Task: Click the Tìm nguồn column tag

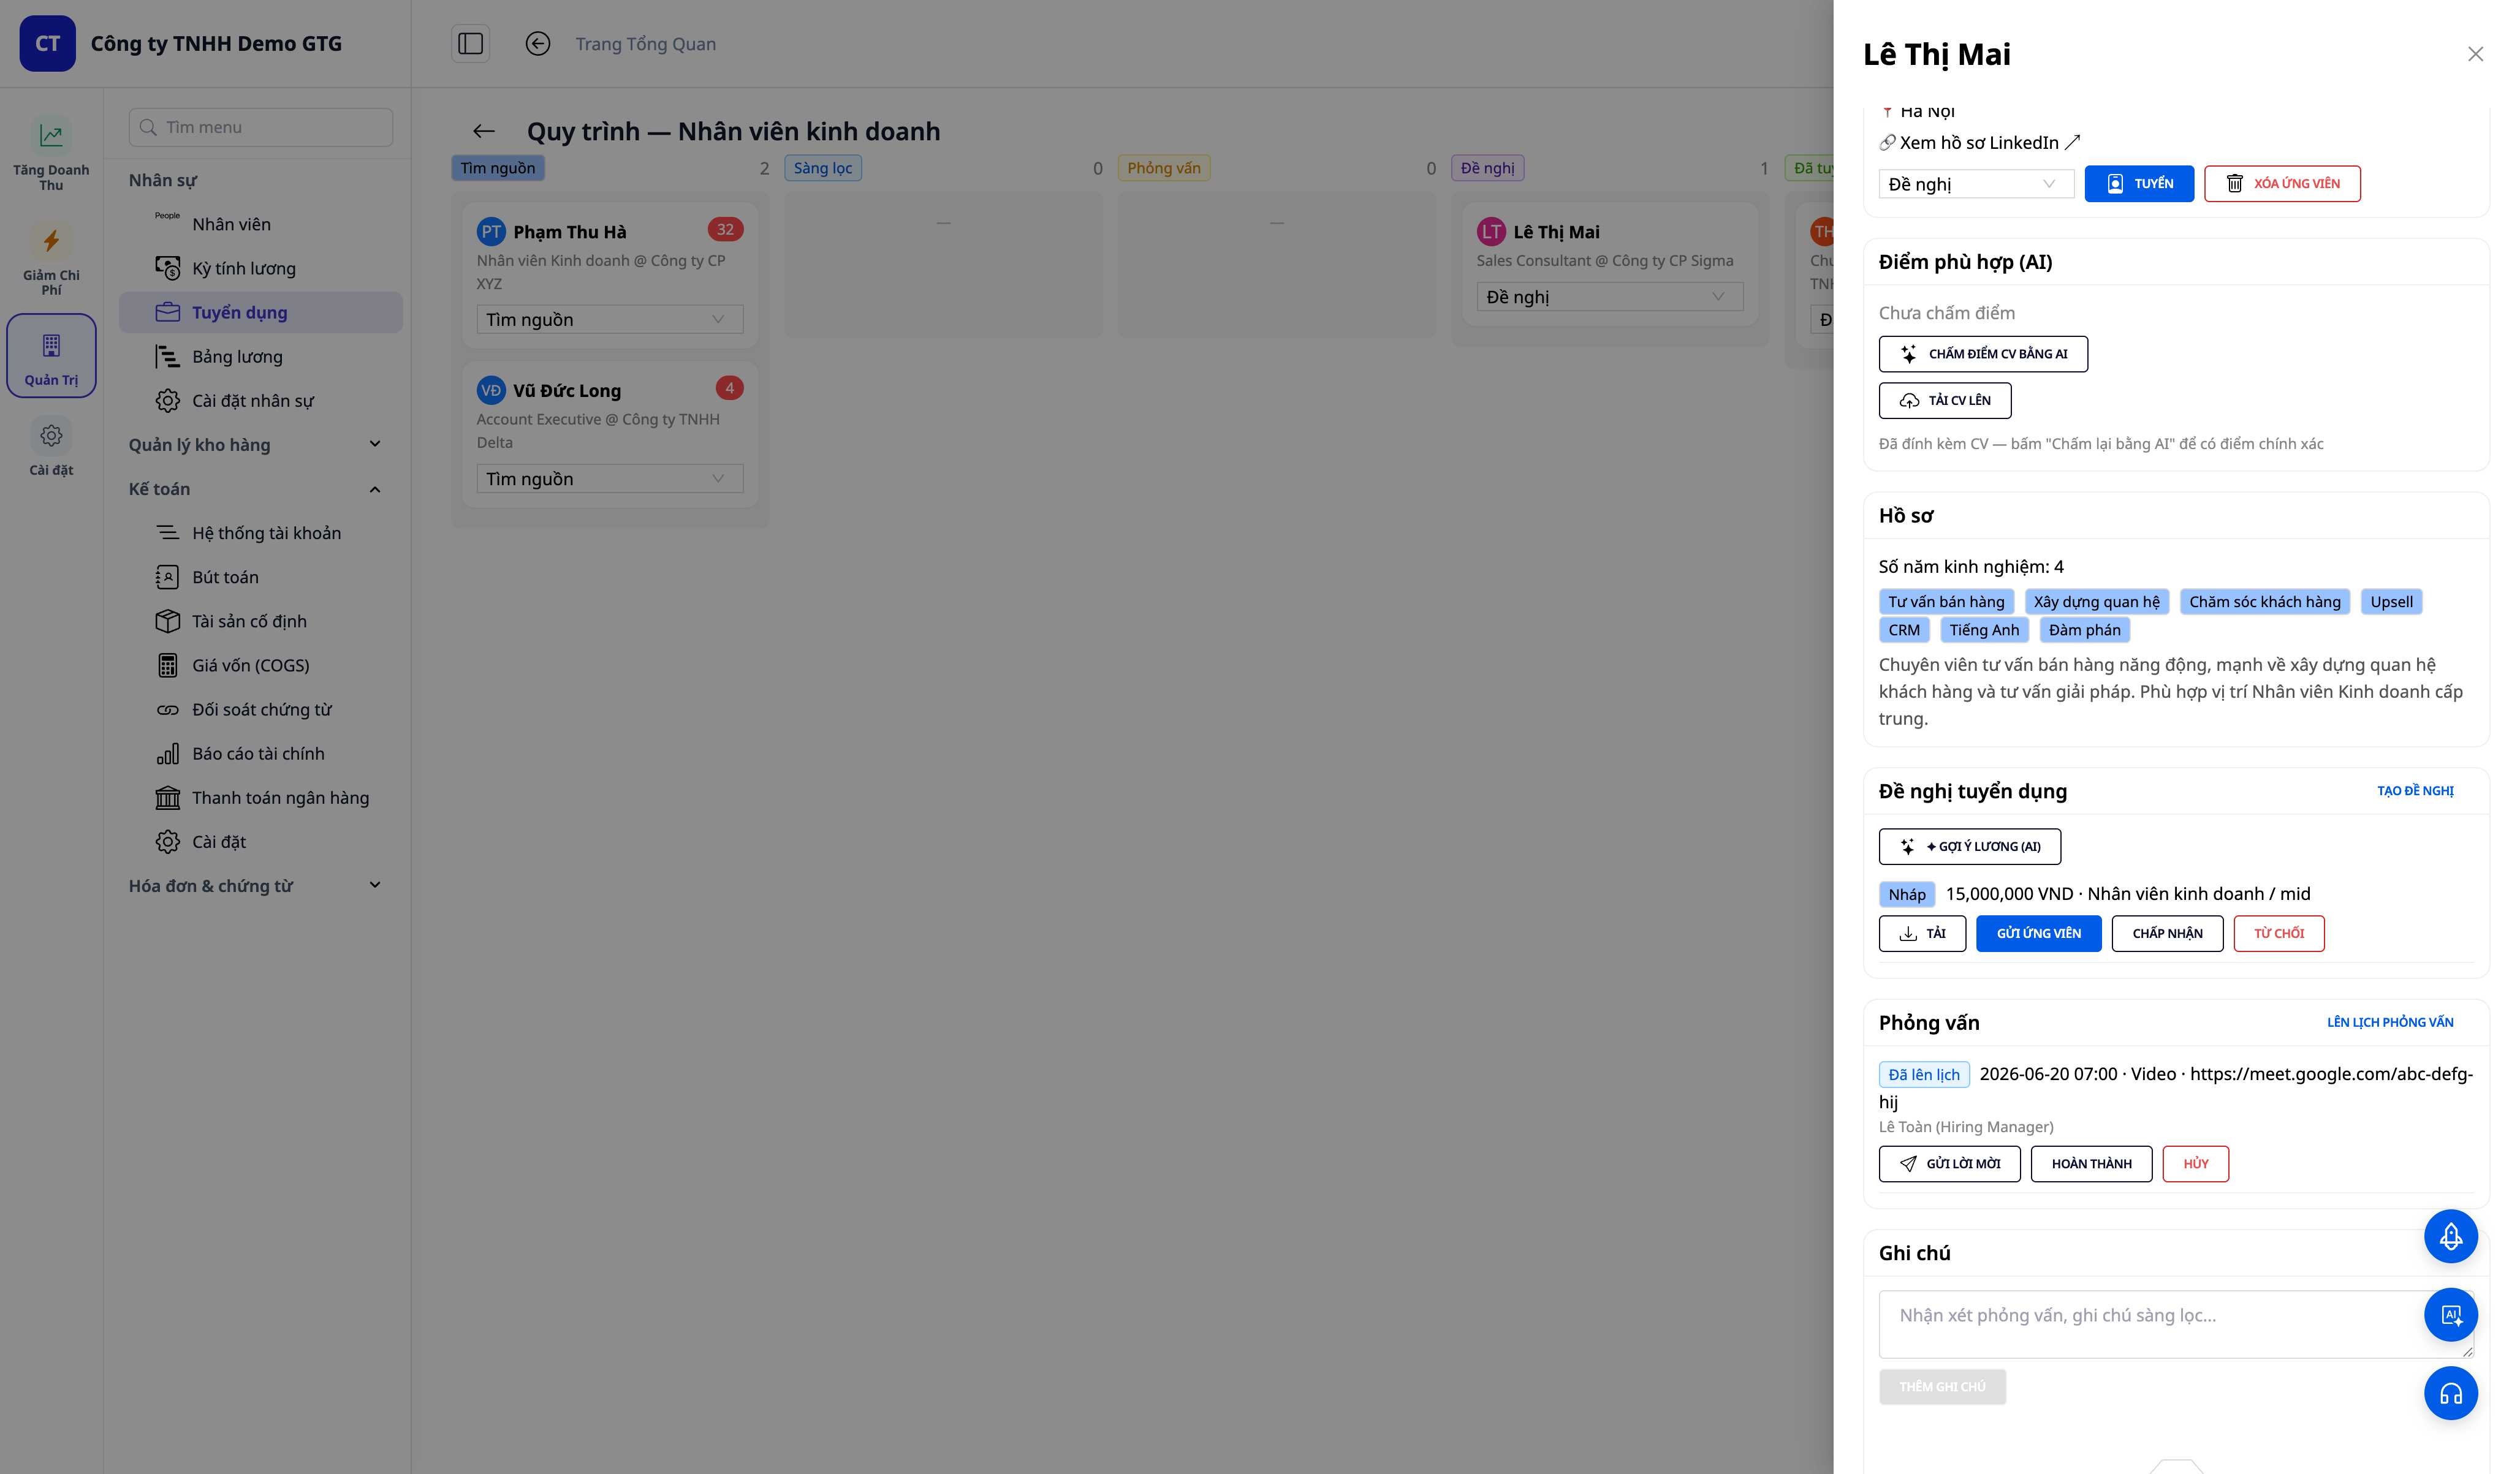Action: tap(498, 168)
